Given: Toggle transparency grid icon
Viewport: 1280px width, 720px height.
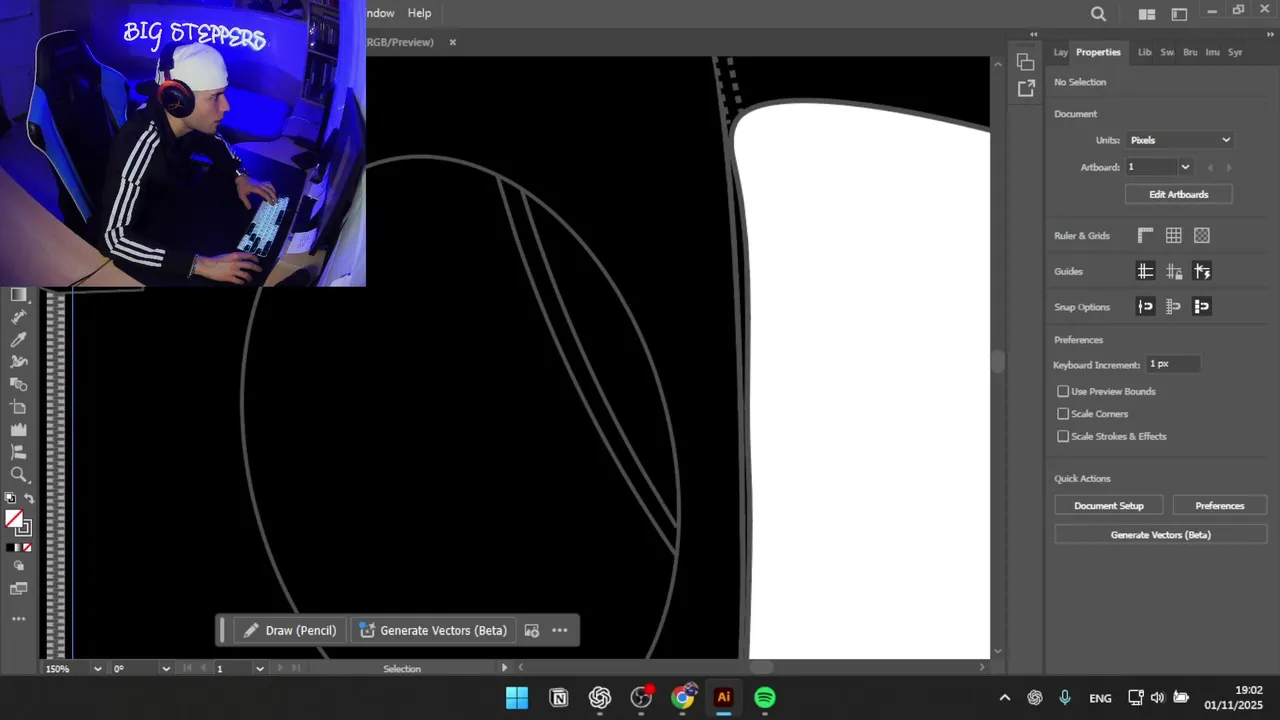Looking at the screenshot, I should [1202, 235].
